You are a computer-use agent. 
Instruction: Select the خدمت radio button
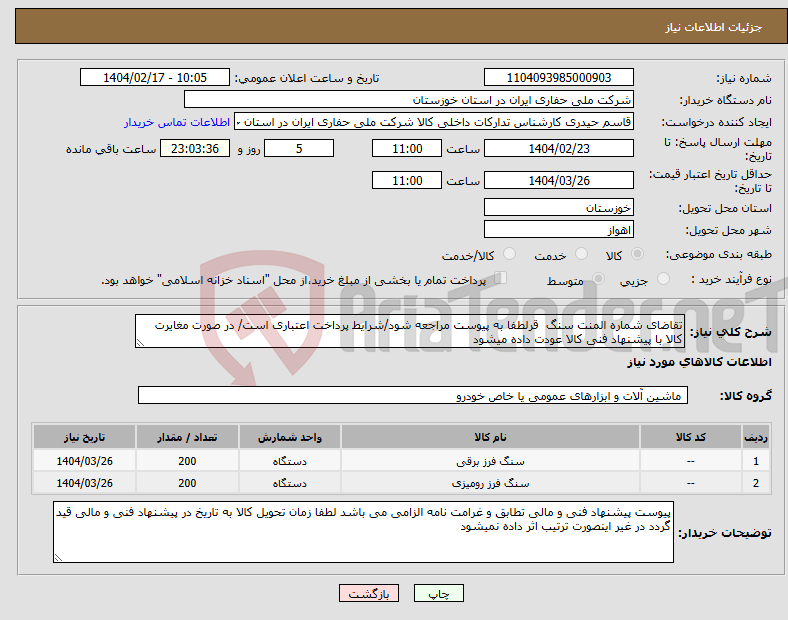tap(581, 254)
